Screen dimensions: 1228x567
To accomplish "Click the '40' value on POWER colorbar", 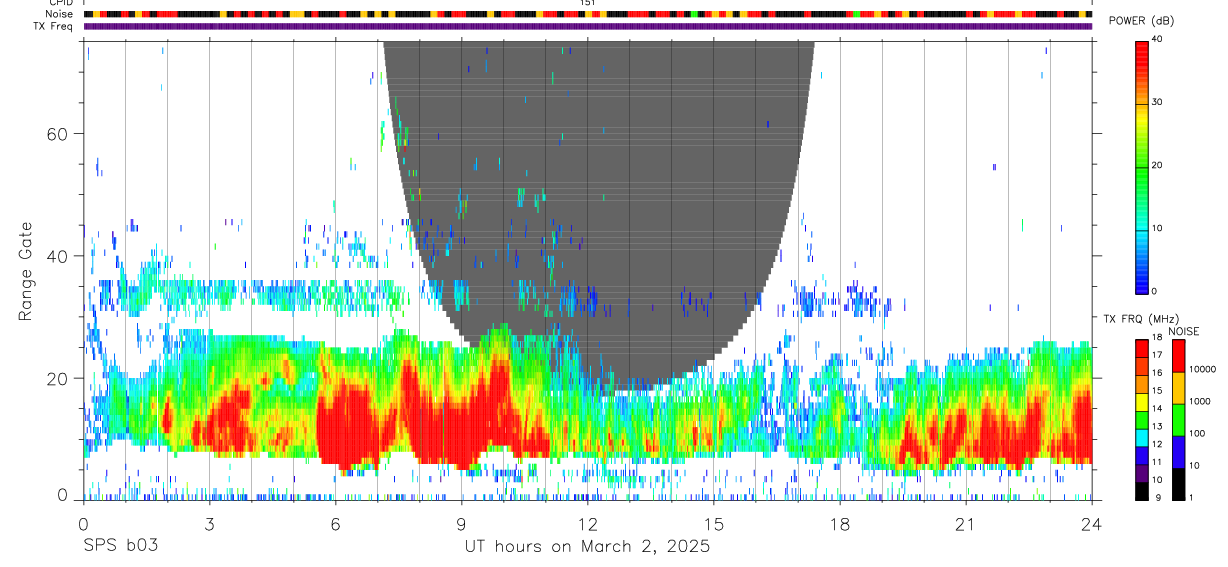I will 1157,39.
